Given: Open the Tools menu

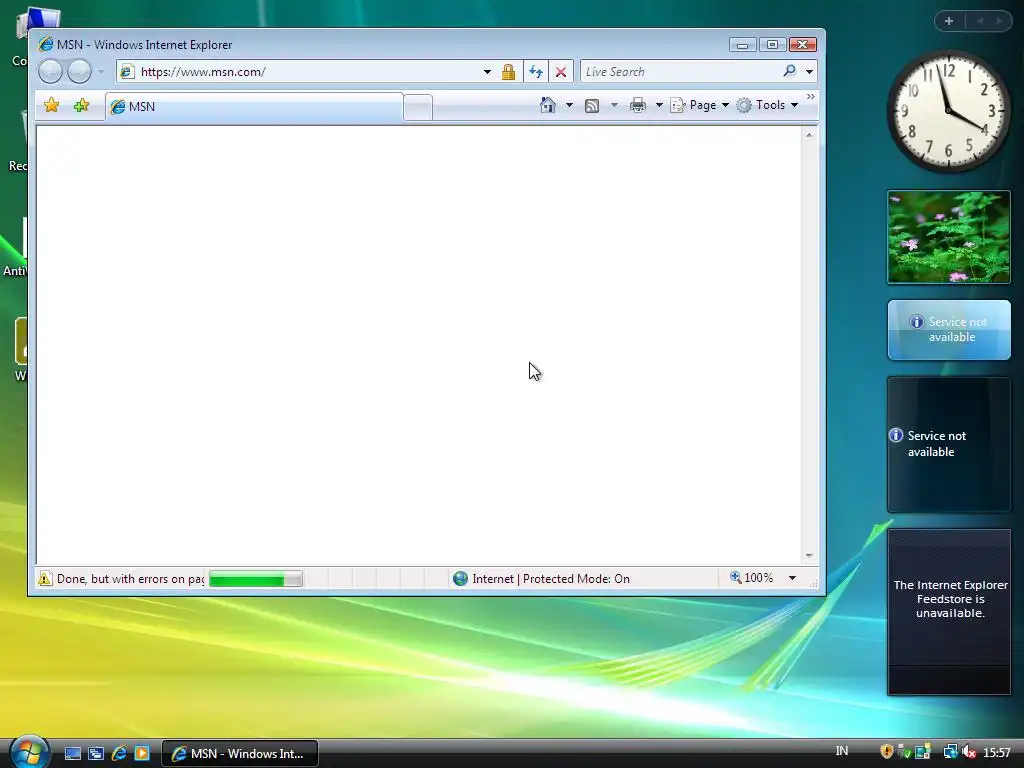Looking at the screenshot, I should (x=767, y=105).
